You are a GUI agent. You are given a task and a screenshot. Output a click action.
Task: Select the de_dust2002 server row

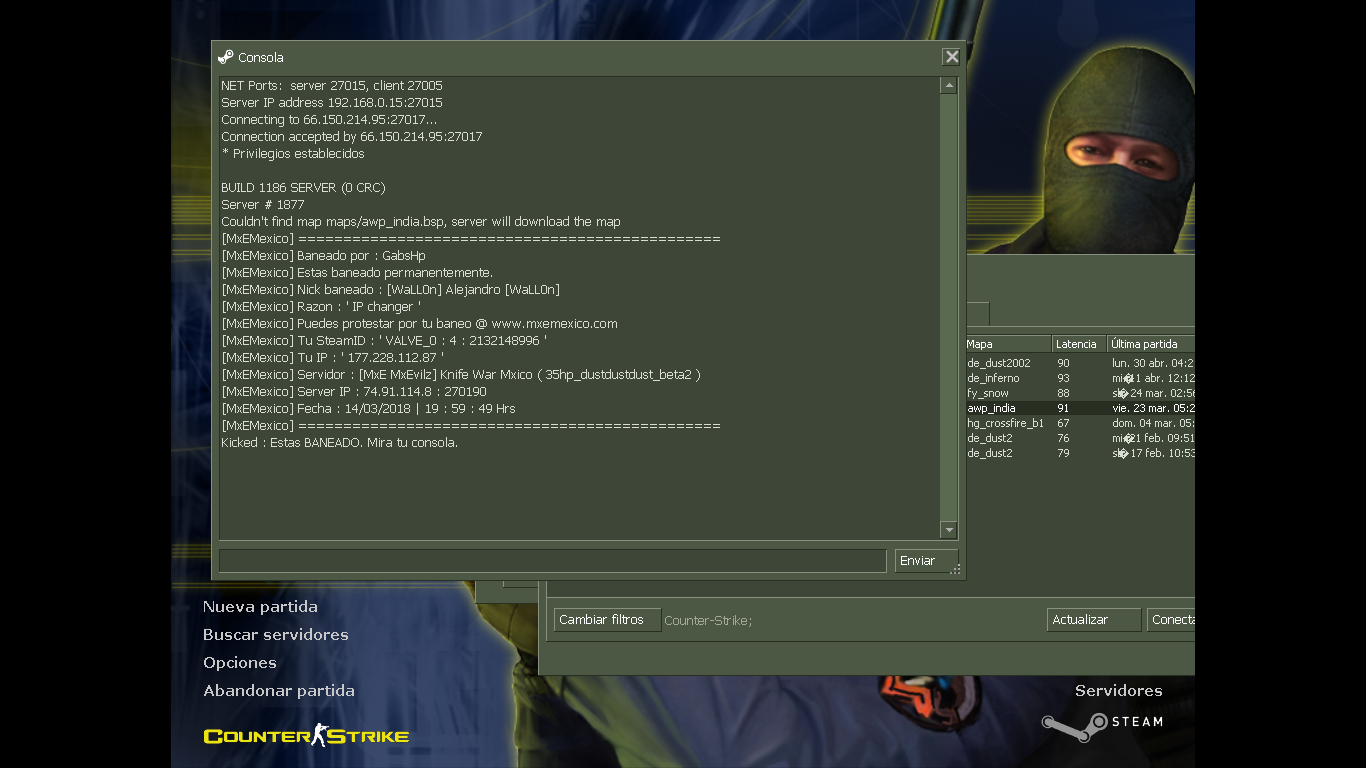click(1080, 363)
